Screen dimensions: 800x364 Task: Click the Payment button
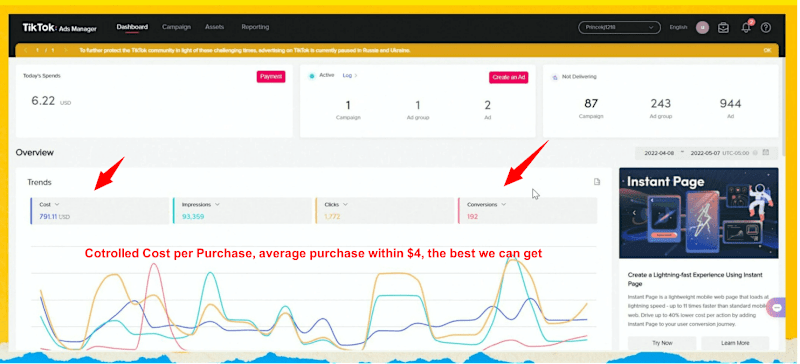click(271, 77)
